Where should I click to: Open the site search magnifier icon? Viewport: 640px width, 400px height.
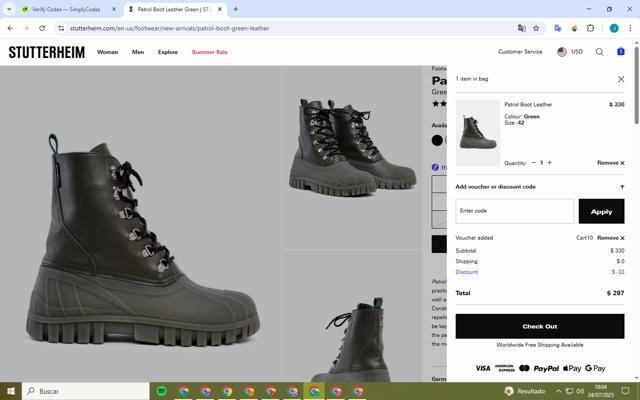point(599,52)
